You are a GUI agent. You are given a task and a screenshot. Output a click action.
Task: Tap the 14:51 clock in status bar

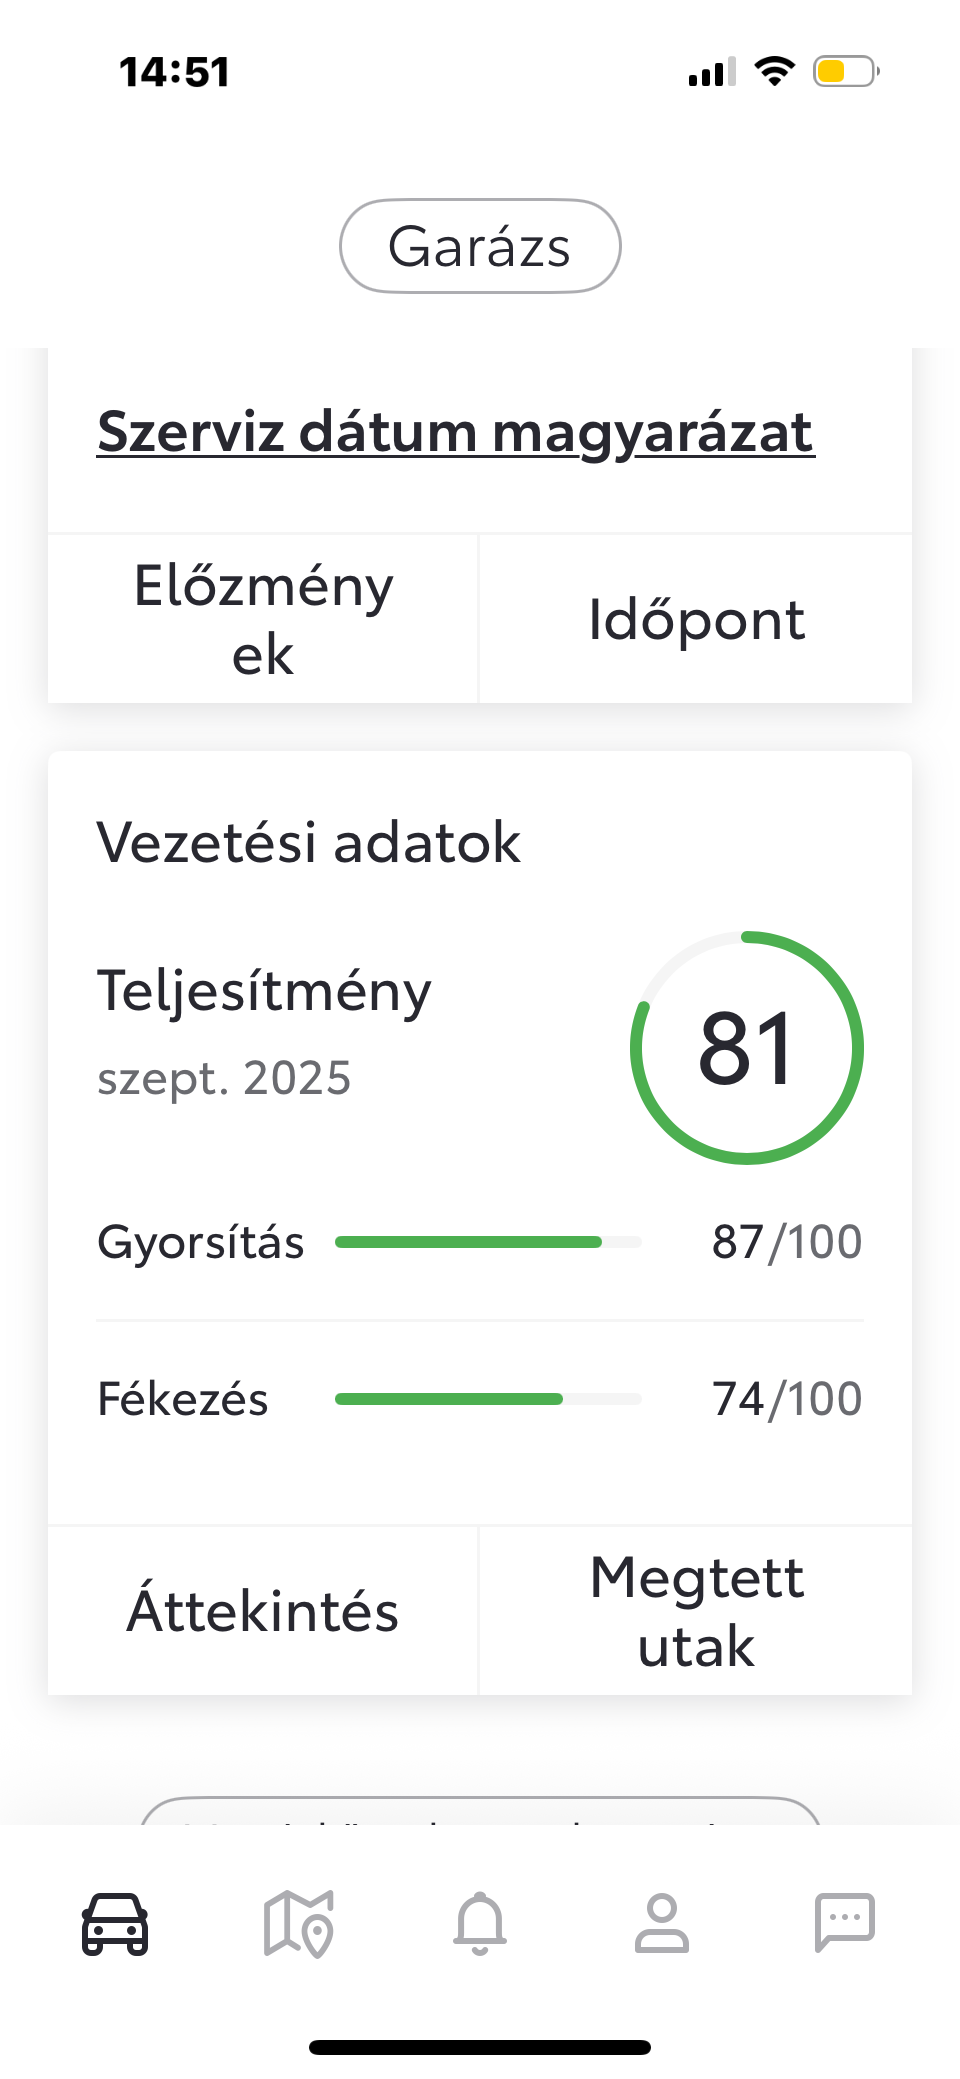point(175,72)
